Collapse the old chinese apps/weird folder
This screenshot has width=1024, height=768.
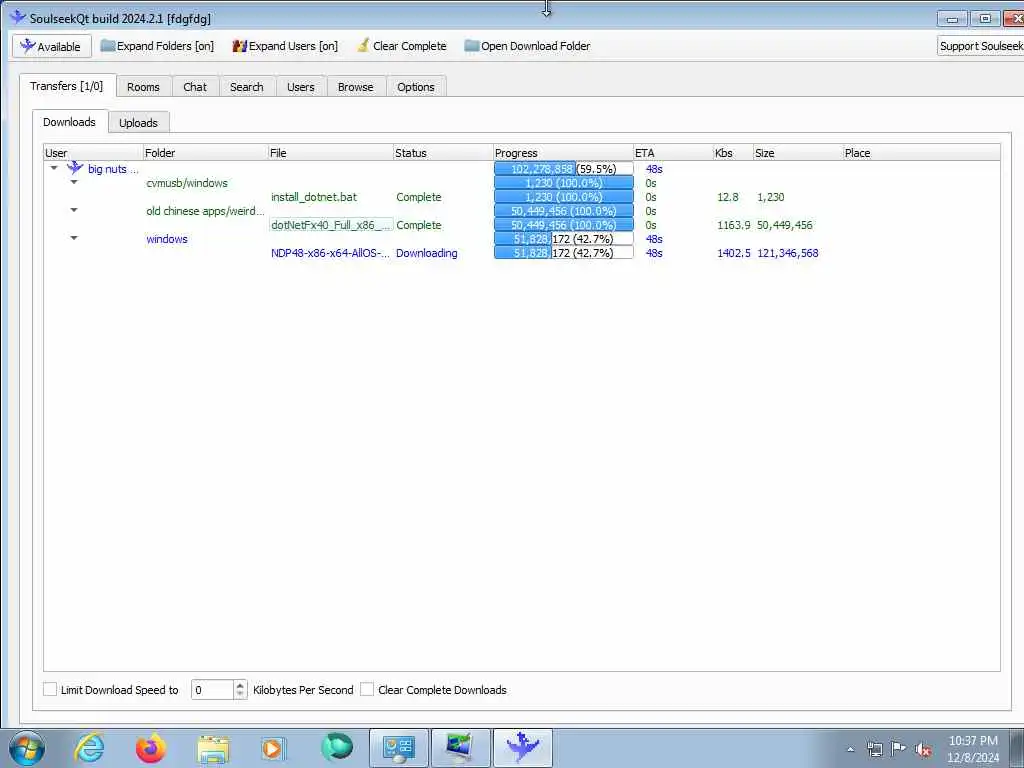(74, 210)
